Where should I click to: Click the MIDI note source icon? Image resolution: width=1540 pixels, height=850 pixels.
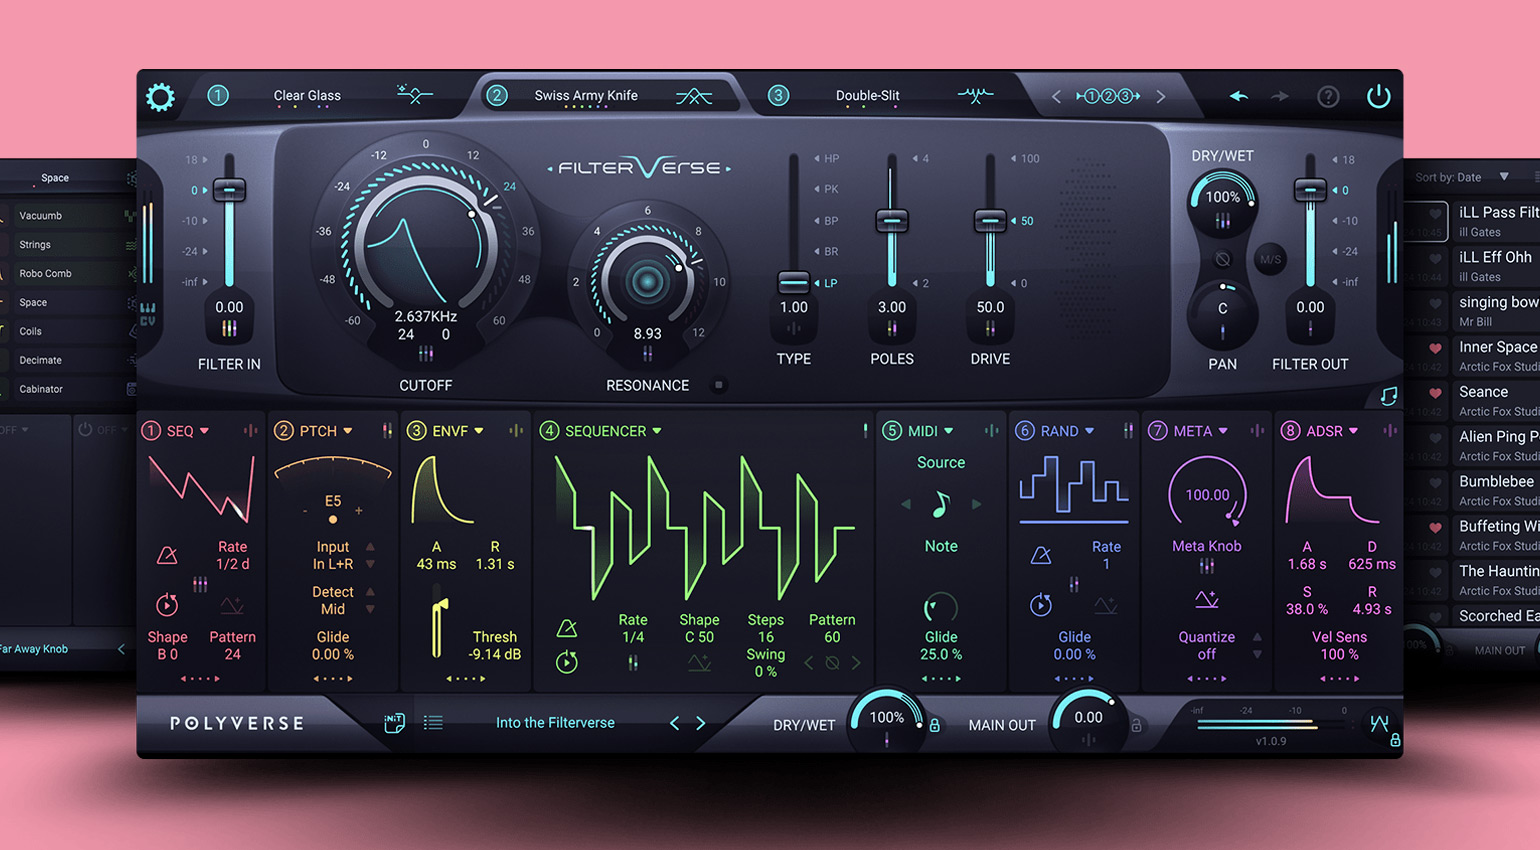pyautogui.click(x=941, y=504)
